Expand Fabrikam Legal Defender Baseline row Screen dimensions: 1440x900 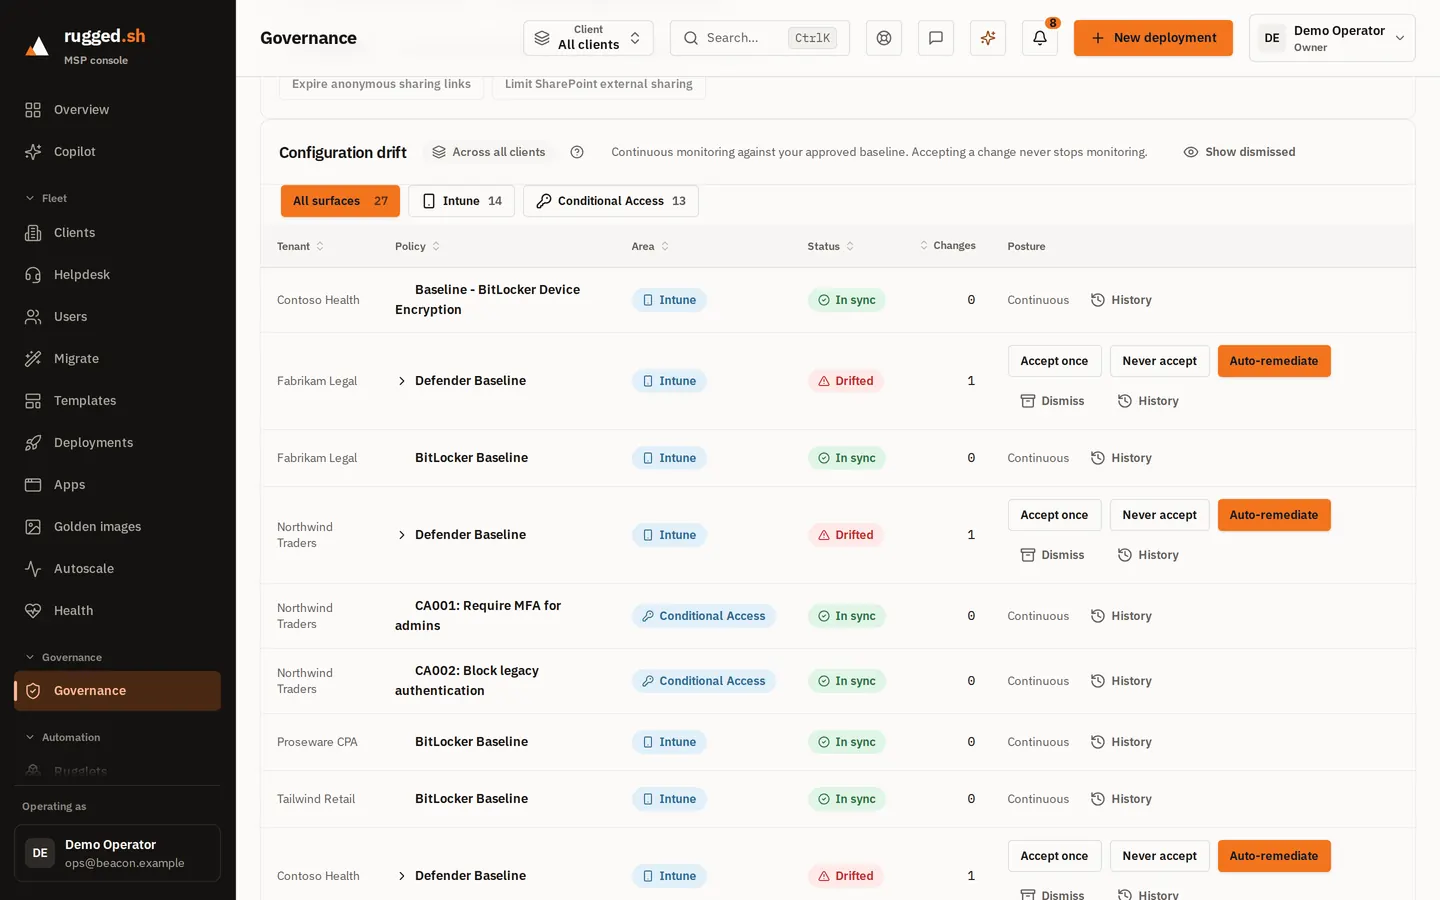(402, 381)
